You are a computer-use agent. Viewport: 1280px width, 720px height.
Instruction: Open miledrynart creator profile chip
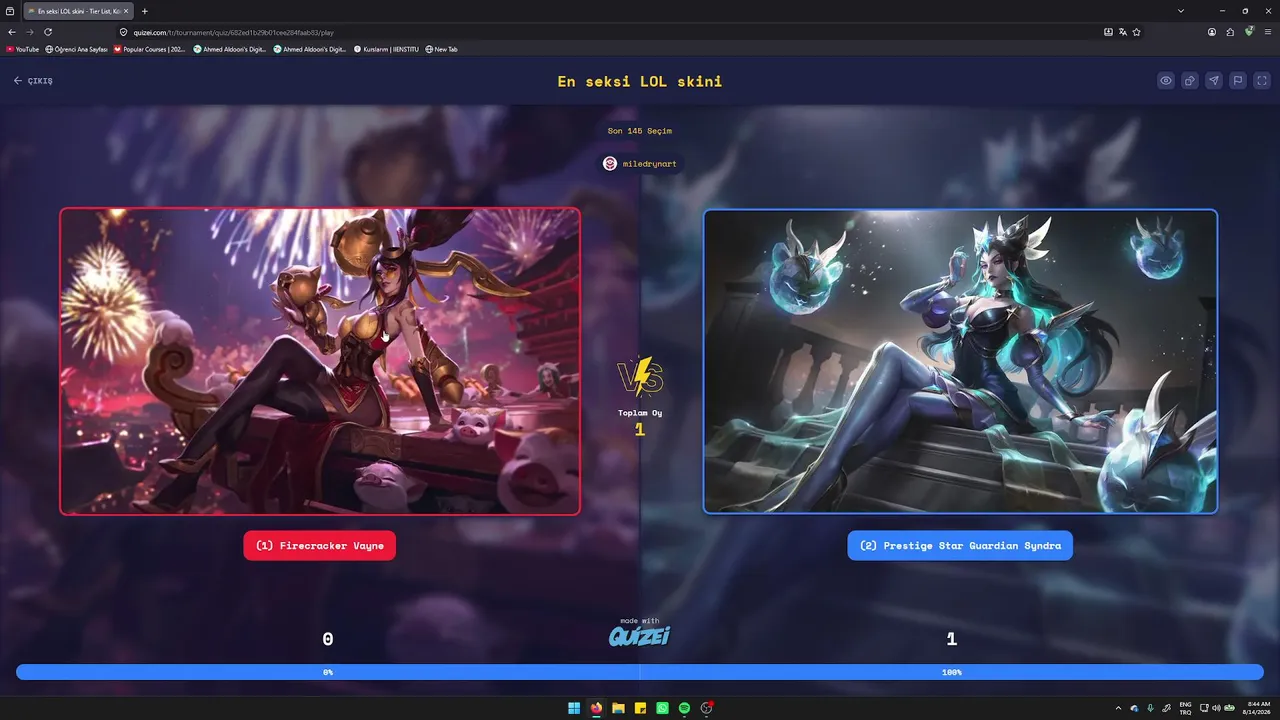pyautogui.click(x=640, y=163)
